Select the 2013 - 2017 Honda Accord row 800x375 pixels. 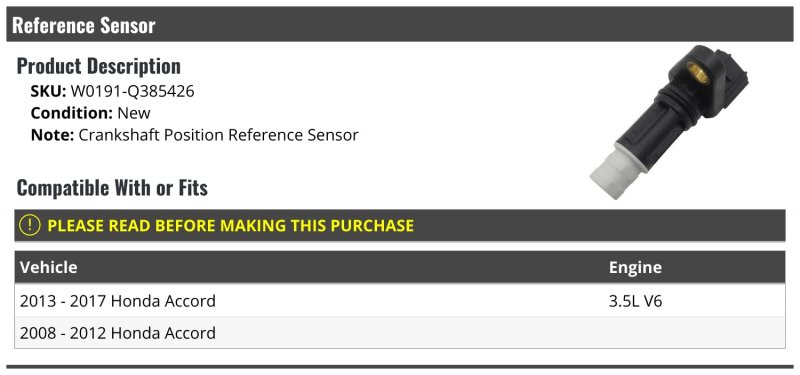(399, 301)
